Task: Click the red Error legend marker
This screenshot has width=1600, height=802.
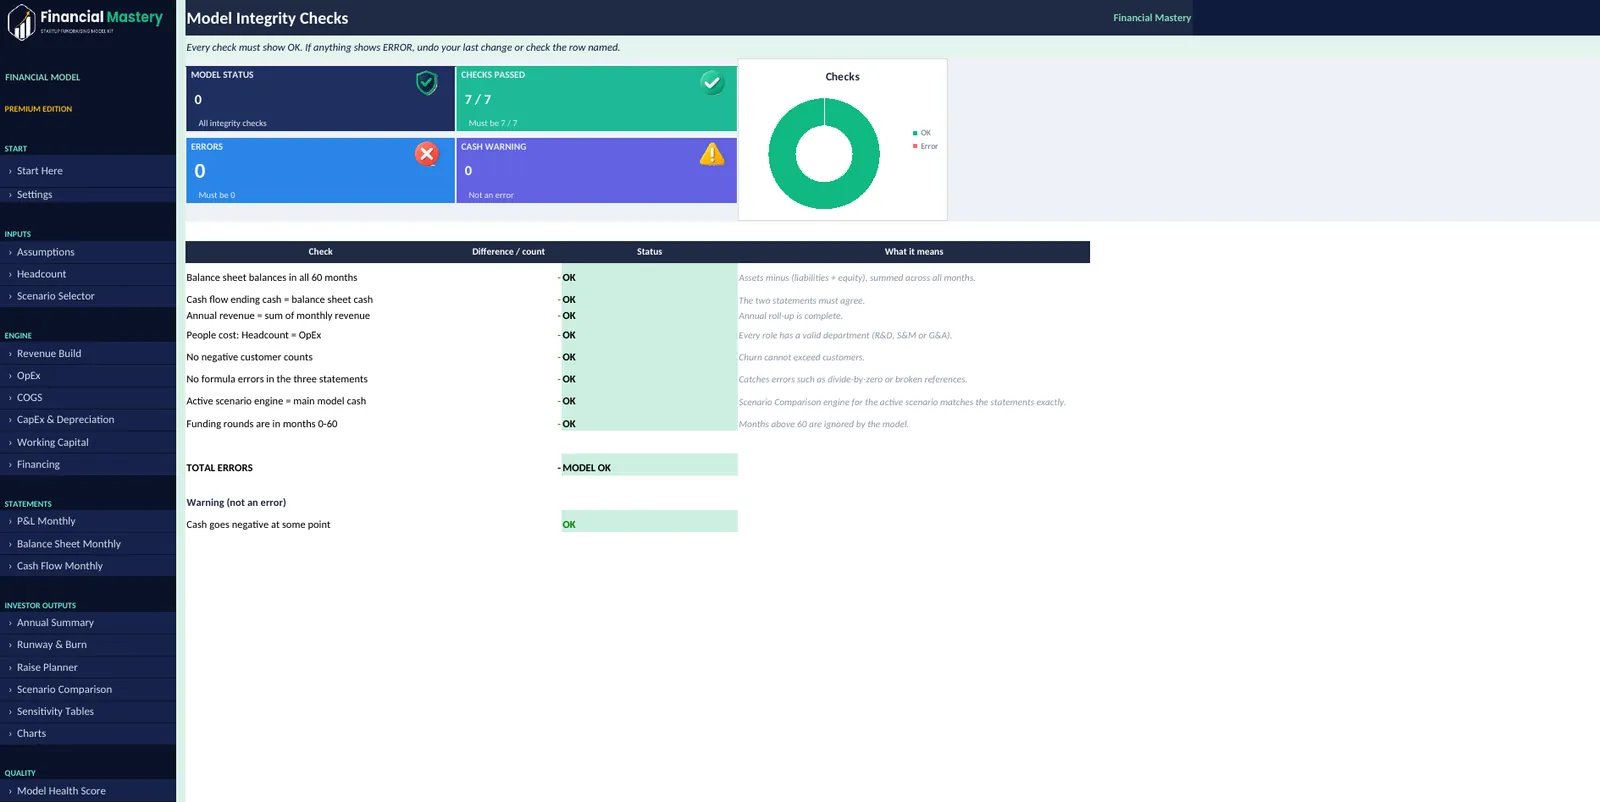Action: (x=915, y=146)
